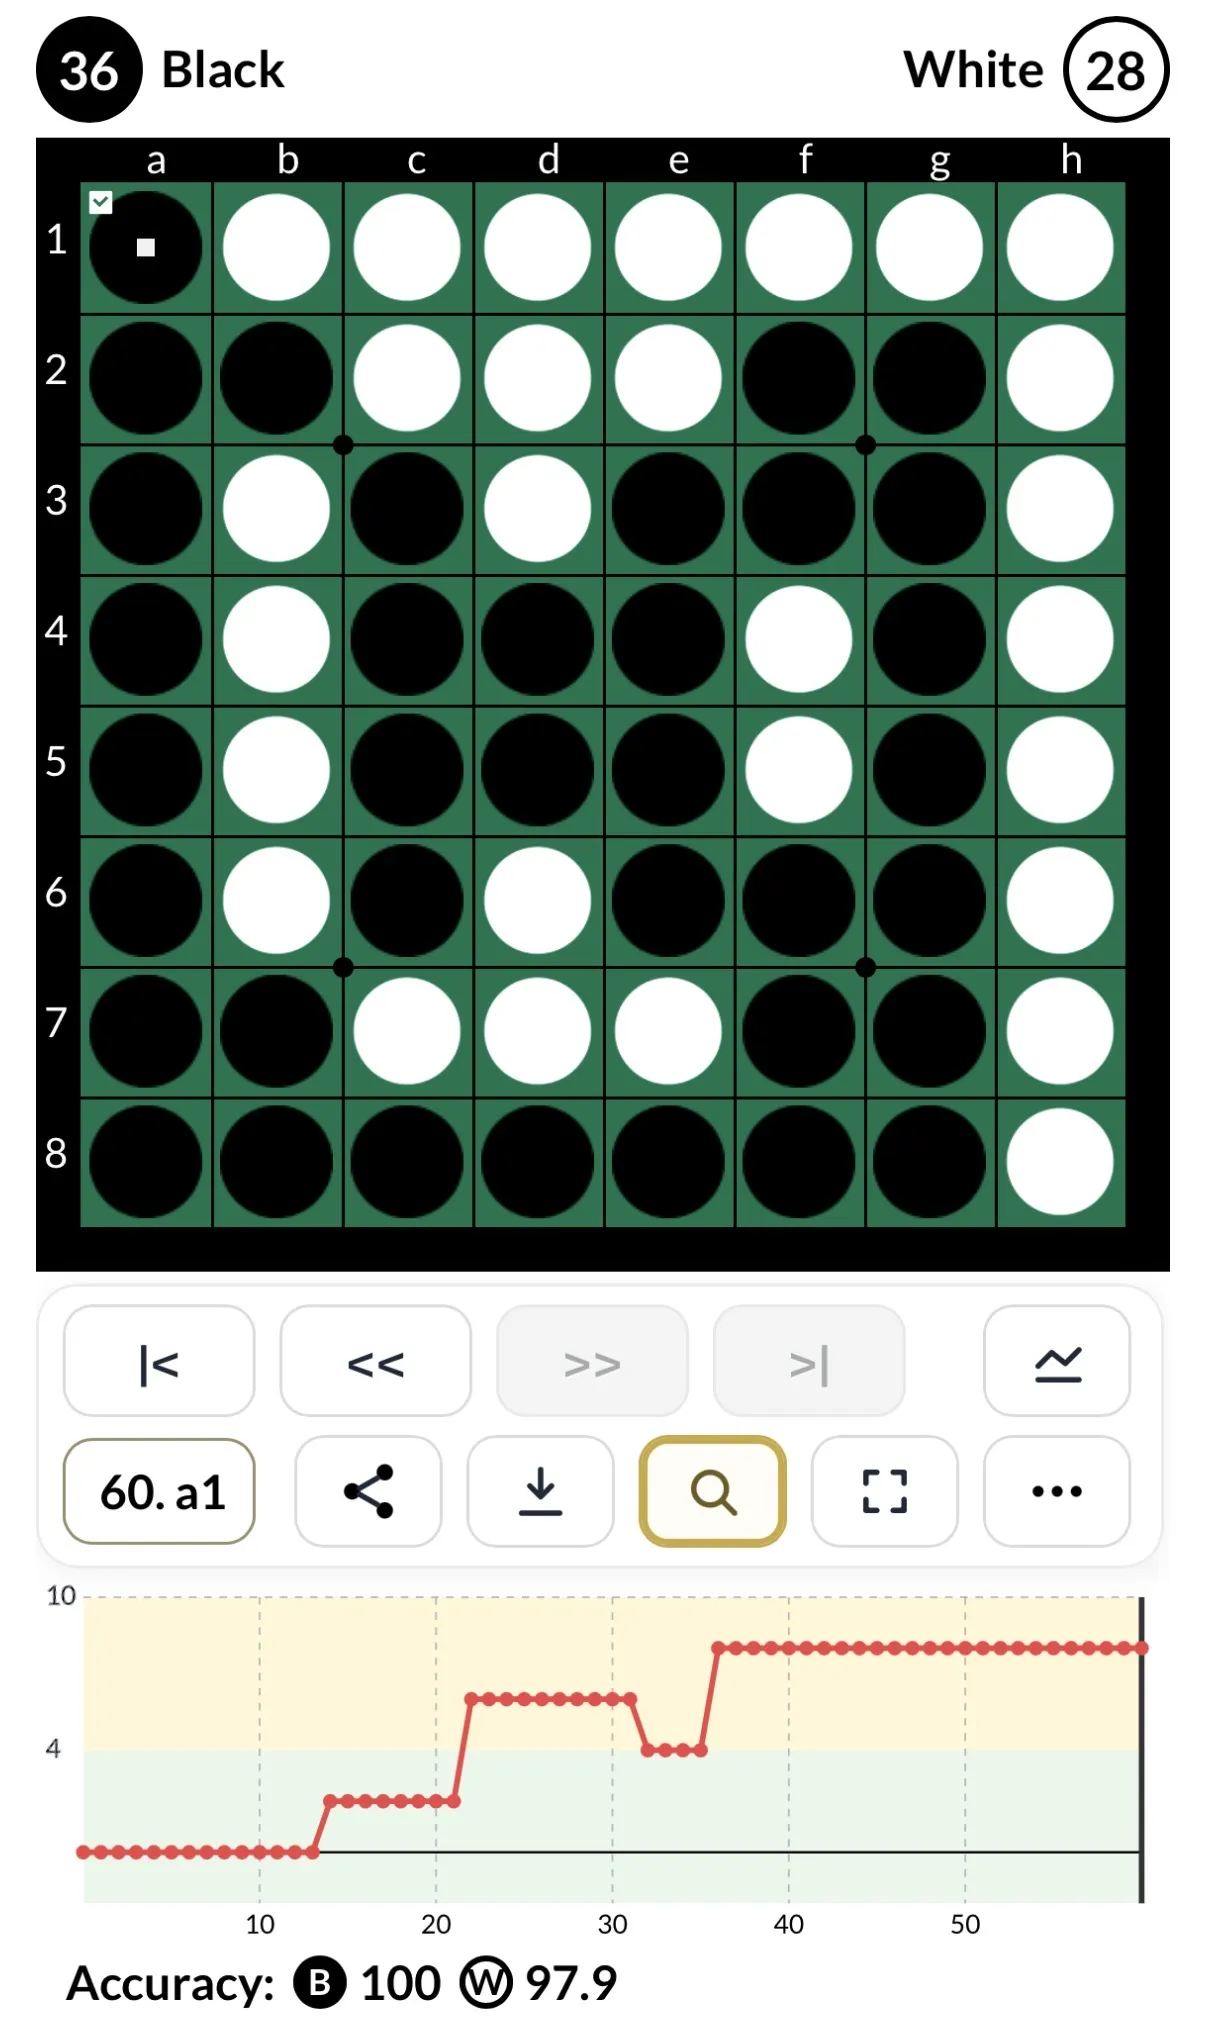
Task: Toggle the checkbox on square a1
Action: [x=101, y=203]
